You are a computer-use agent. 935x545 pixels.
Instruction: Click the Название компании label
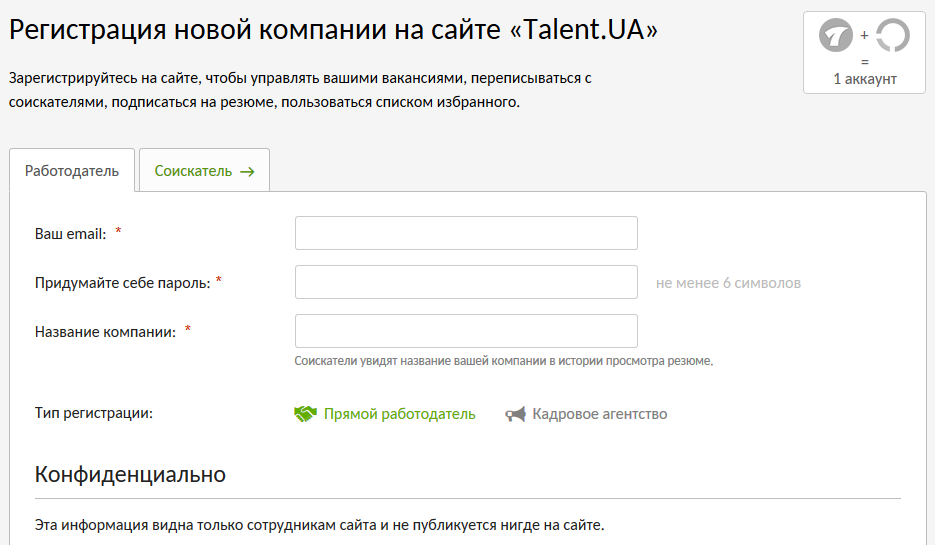(105, 331)
